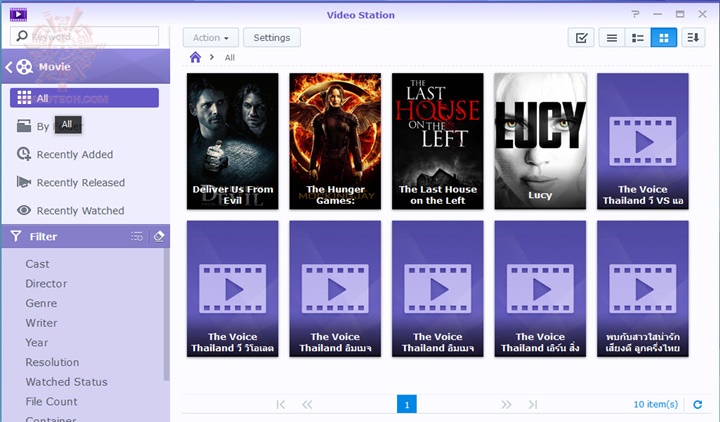The image size is (720, 422).
Task: Maximize the Video Station window
Action: (680, 14)
